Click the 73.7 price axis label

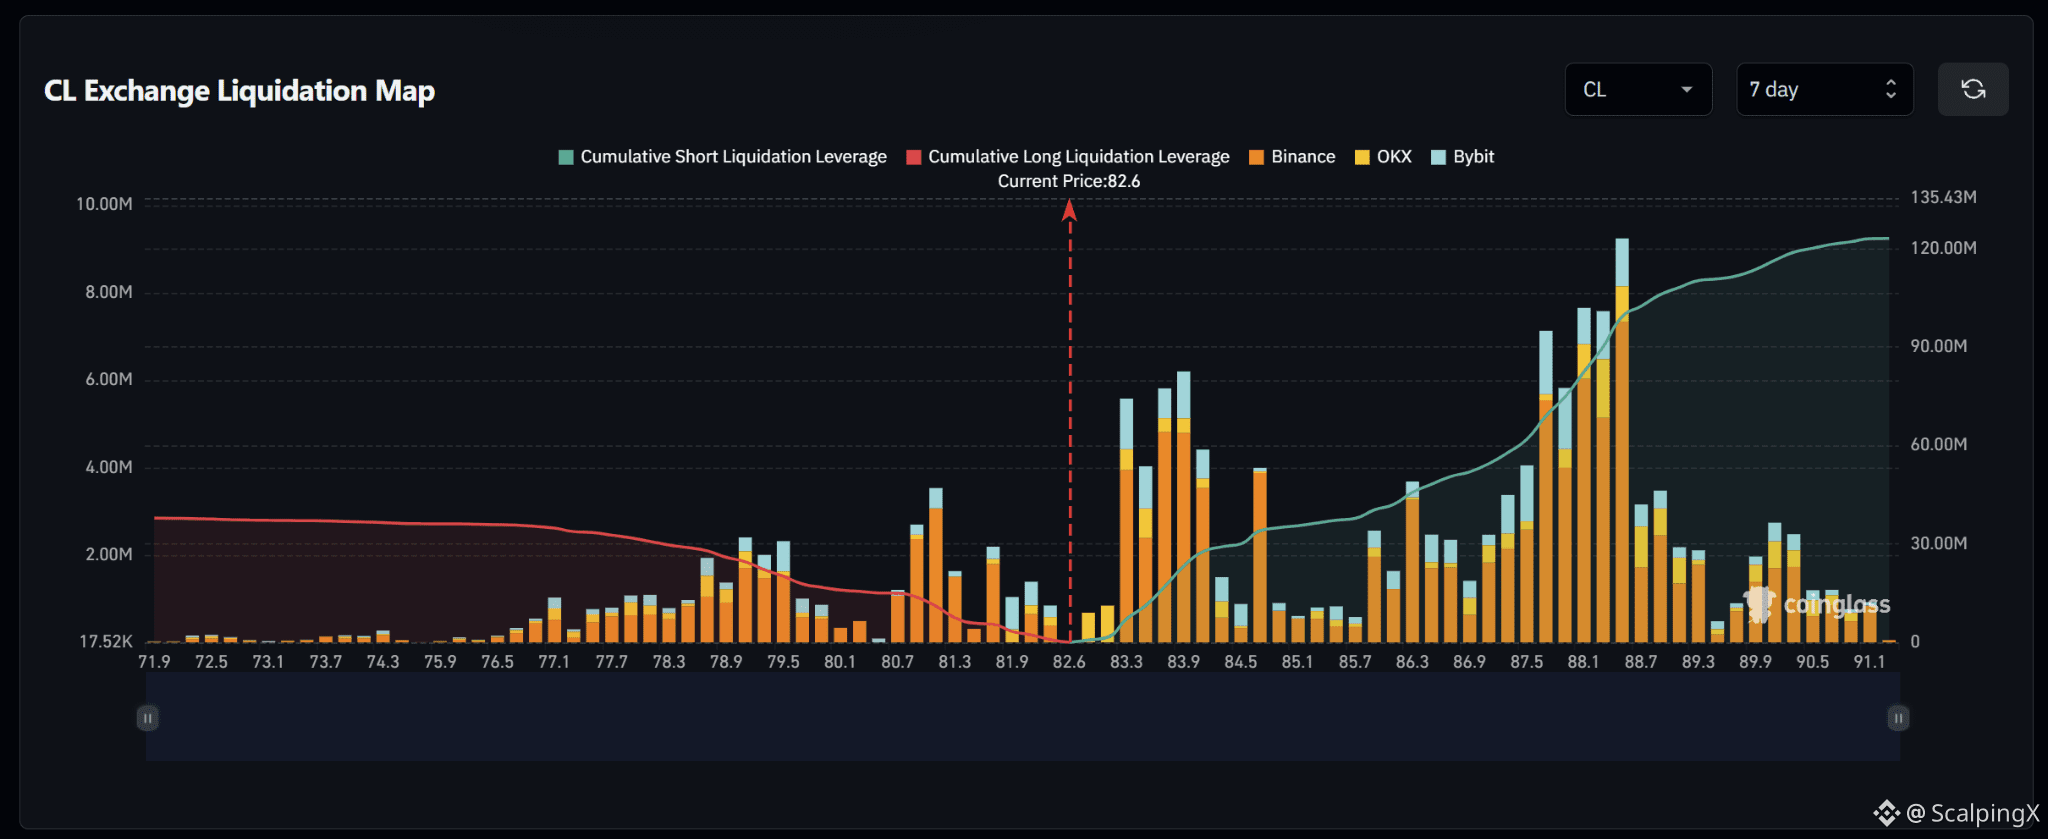click(x=325, y=662)
